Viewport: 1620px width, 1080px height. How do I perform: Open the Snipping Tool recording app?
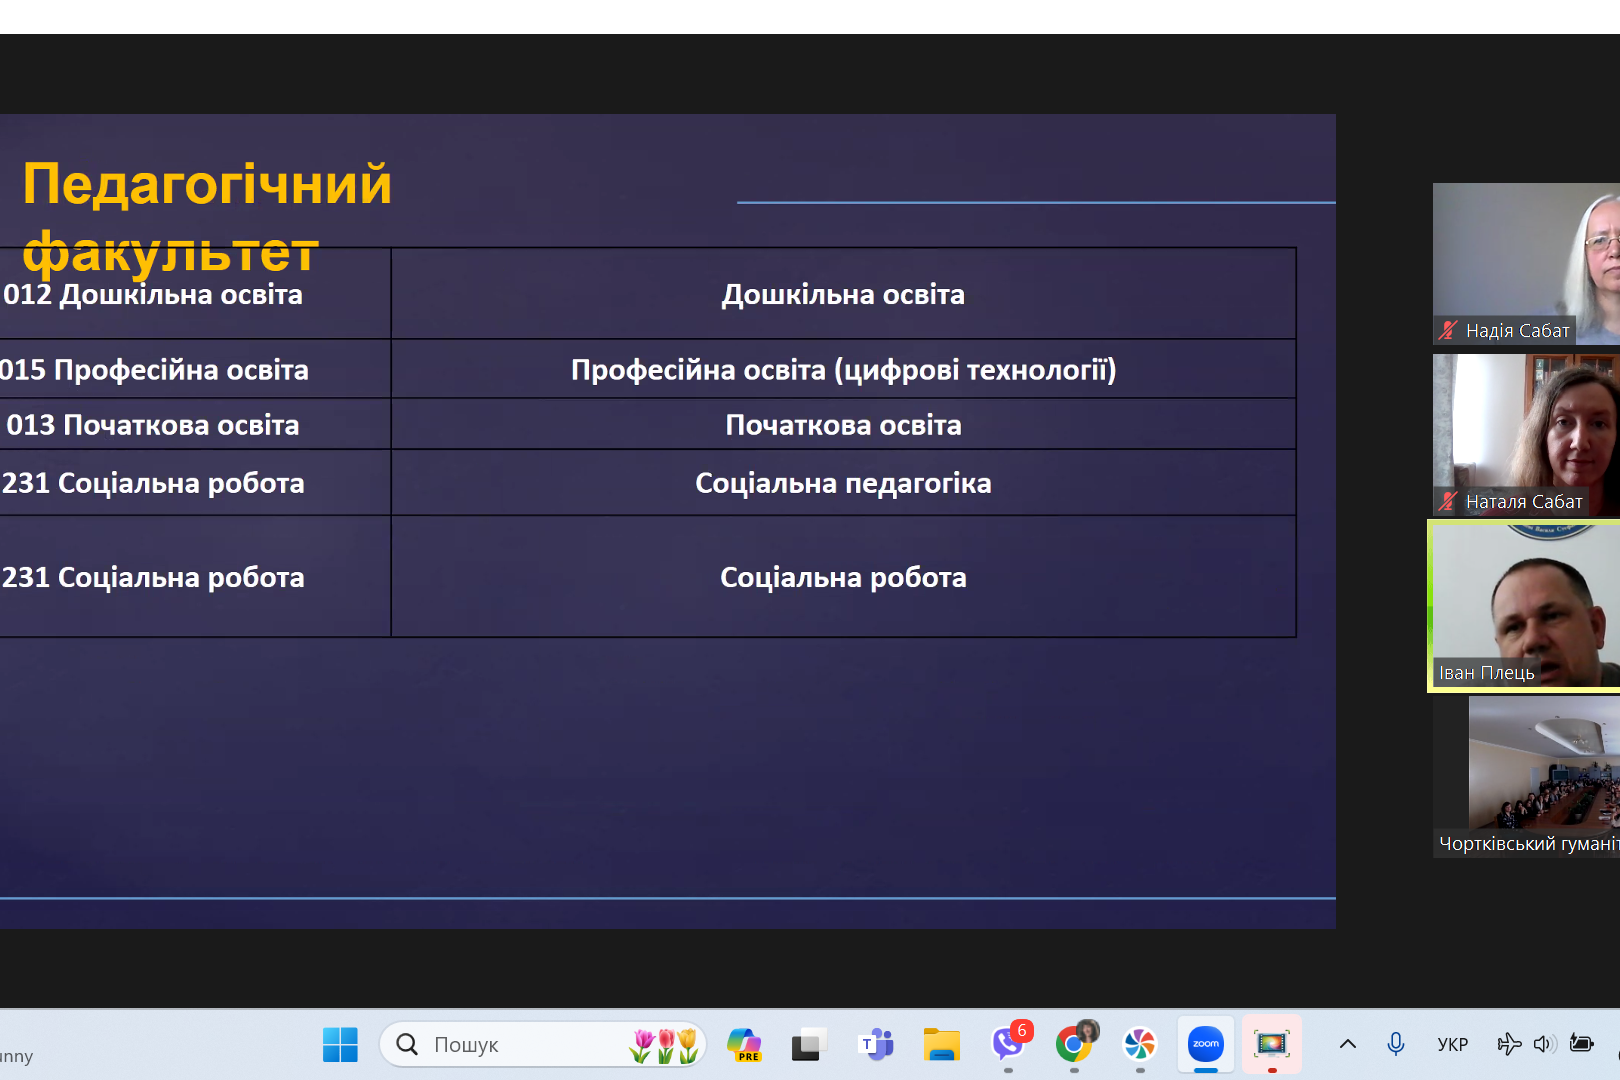[1272, 1045]
